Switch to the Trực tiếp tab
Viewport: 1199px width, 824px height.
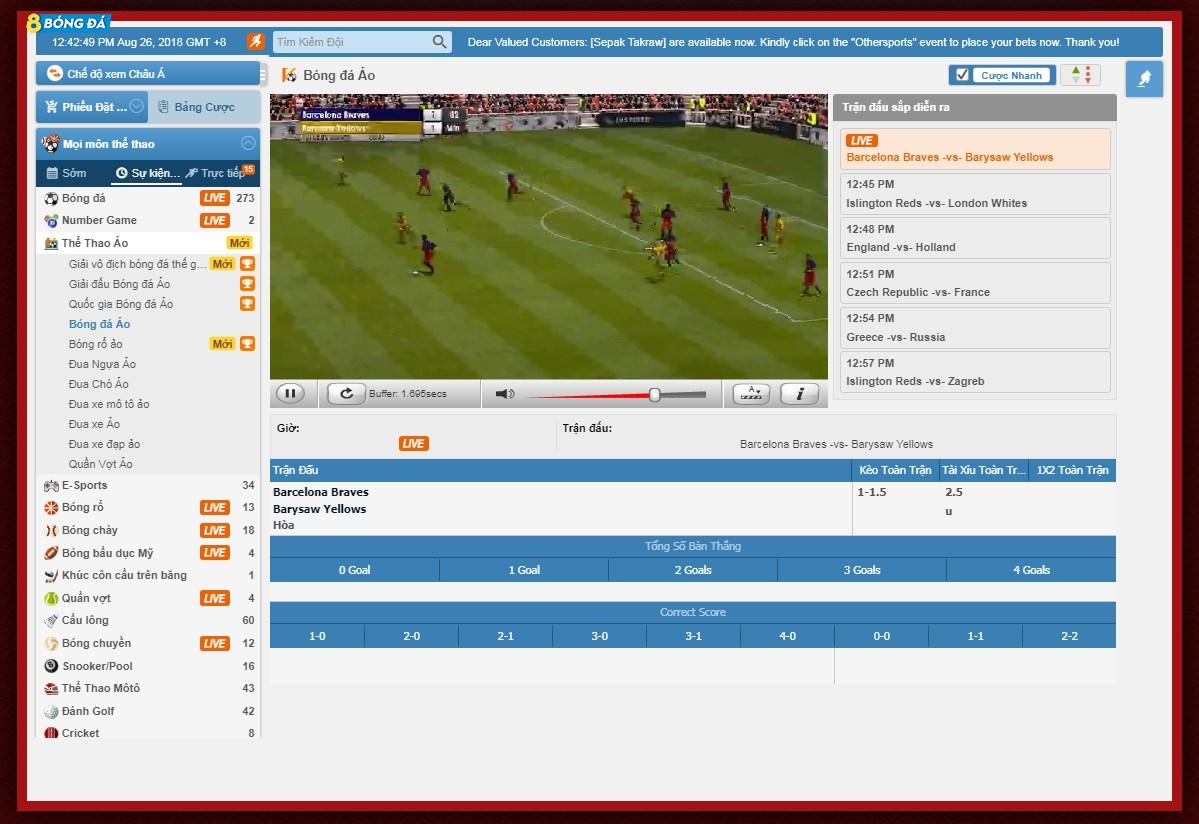click(x=218, y=173)
